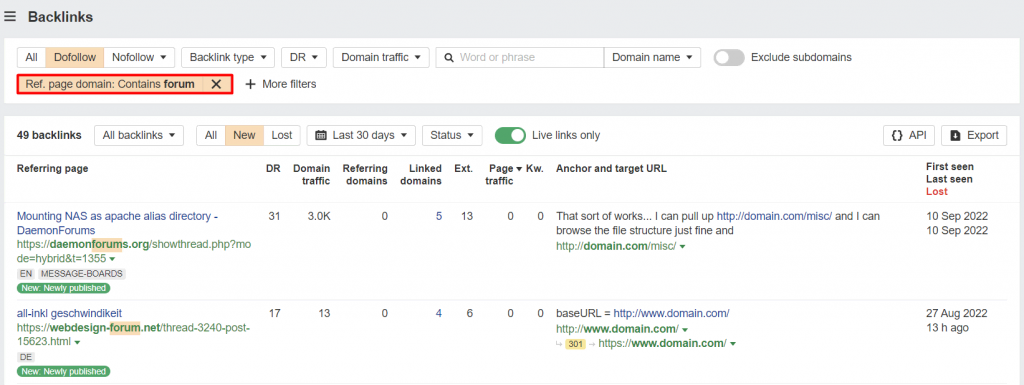This screenshot has width=1024, height=385.
Task: Remove the 'Contains forum' filter with X
Action: point(216,84)
